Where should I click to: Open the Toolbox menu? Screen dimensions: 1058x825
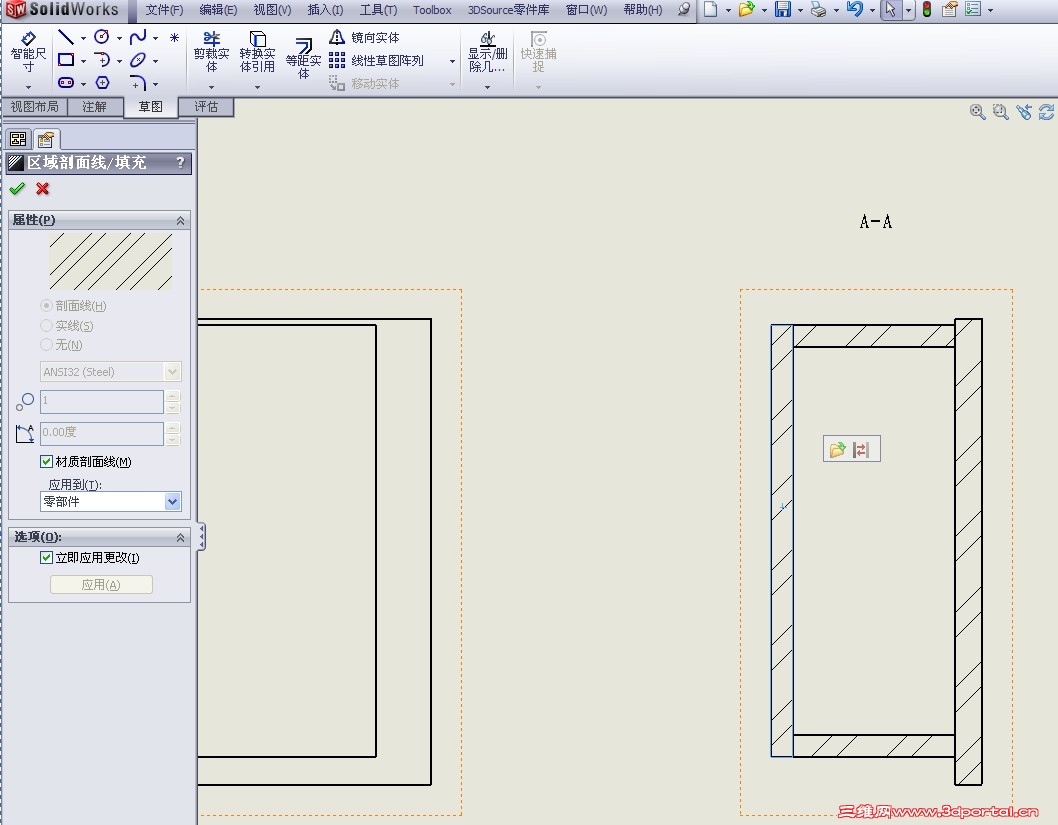point(432,10)
